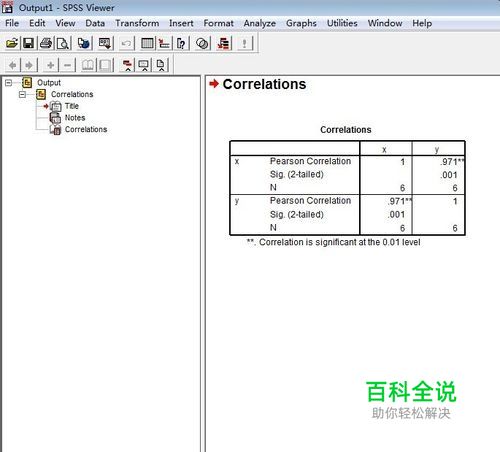Select the Title item in outline tree
Screen dimensions: 500x452
point(72,106)
